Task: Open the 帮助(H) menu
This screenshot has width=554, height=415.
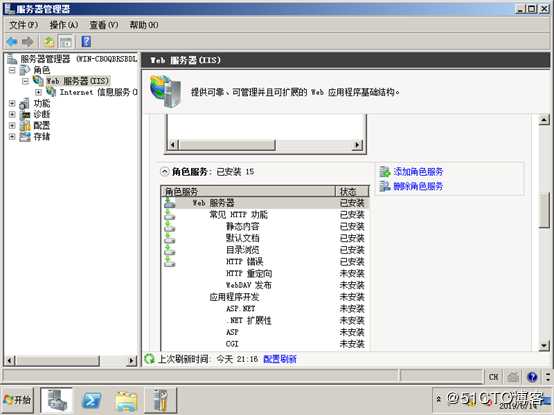Action: tap(144, 25)
